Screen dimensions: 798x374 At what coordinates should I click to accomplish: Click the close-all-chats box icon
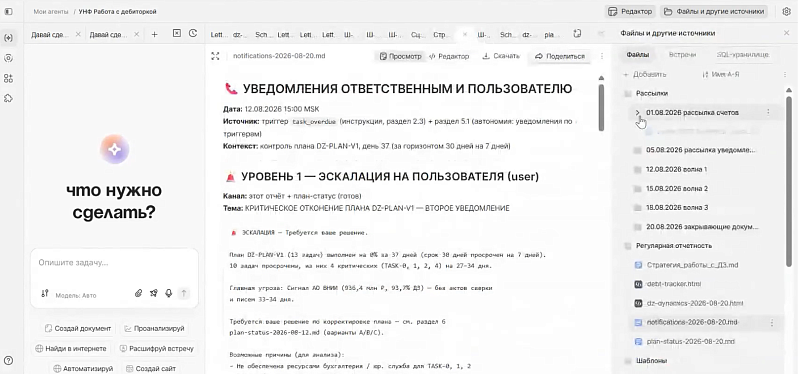(177, 33)
